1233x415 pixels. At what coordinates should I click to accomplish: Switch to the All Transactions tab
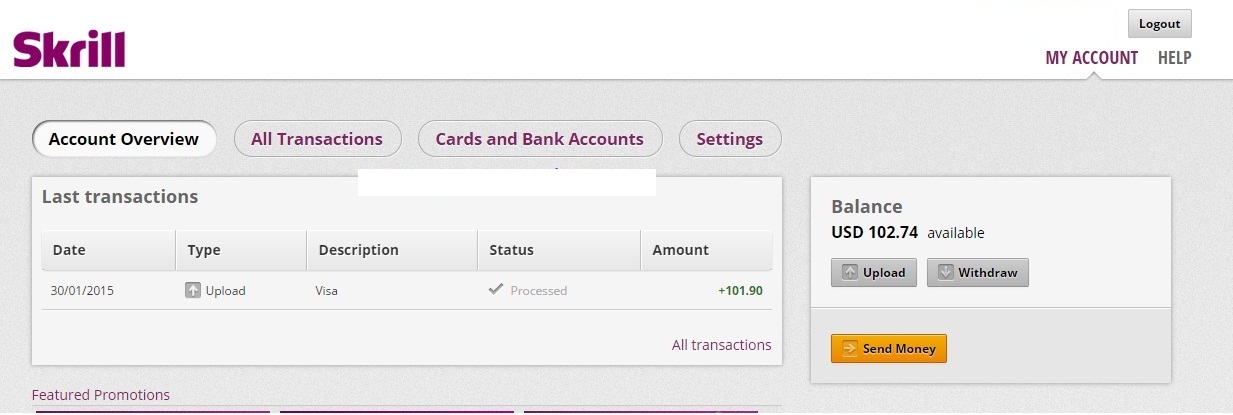(x=317, y=139)
